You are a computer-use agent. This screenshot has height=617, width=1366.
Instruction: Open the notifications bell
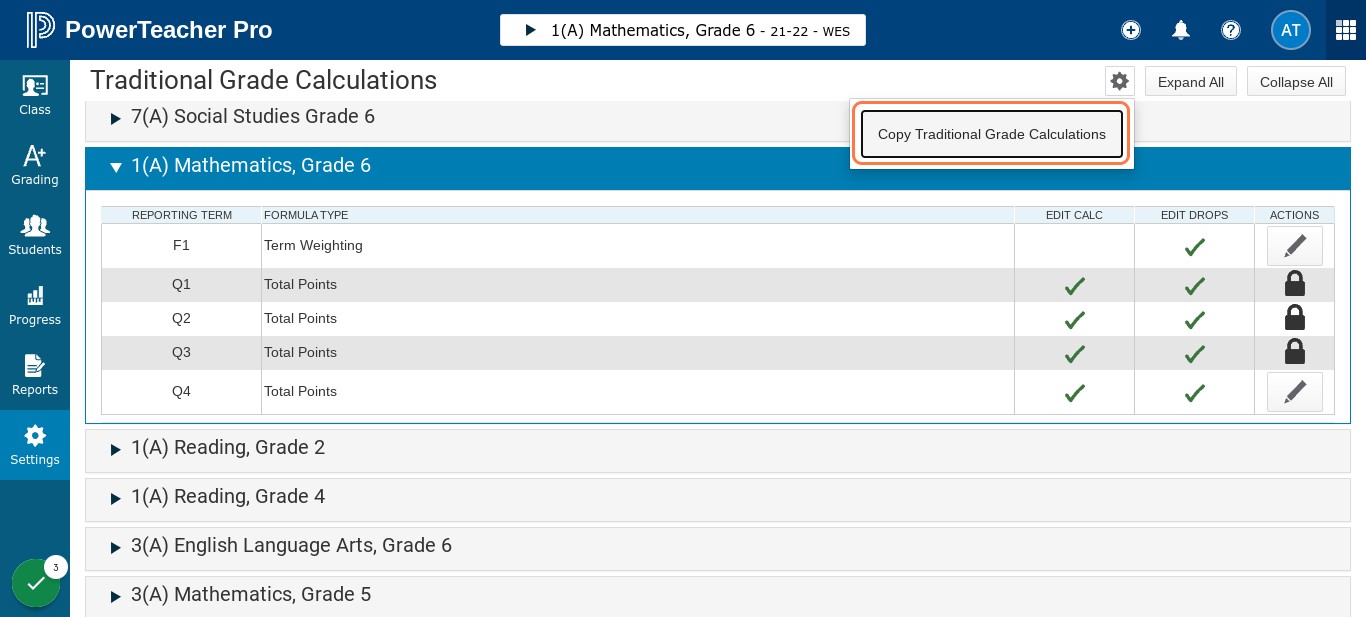coord(1181,30)
